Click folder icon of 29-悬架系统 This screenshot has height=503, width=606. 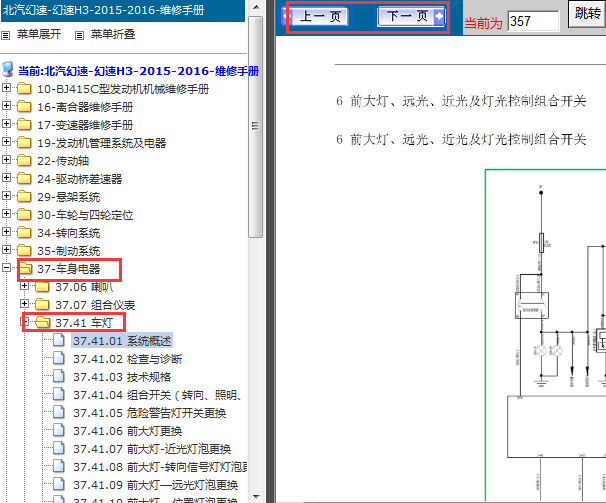[x=24, y=197]
